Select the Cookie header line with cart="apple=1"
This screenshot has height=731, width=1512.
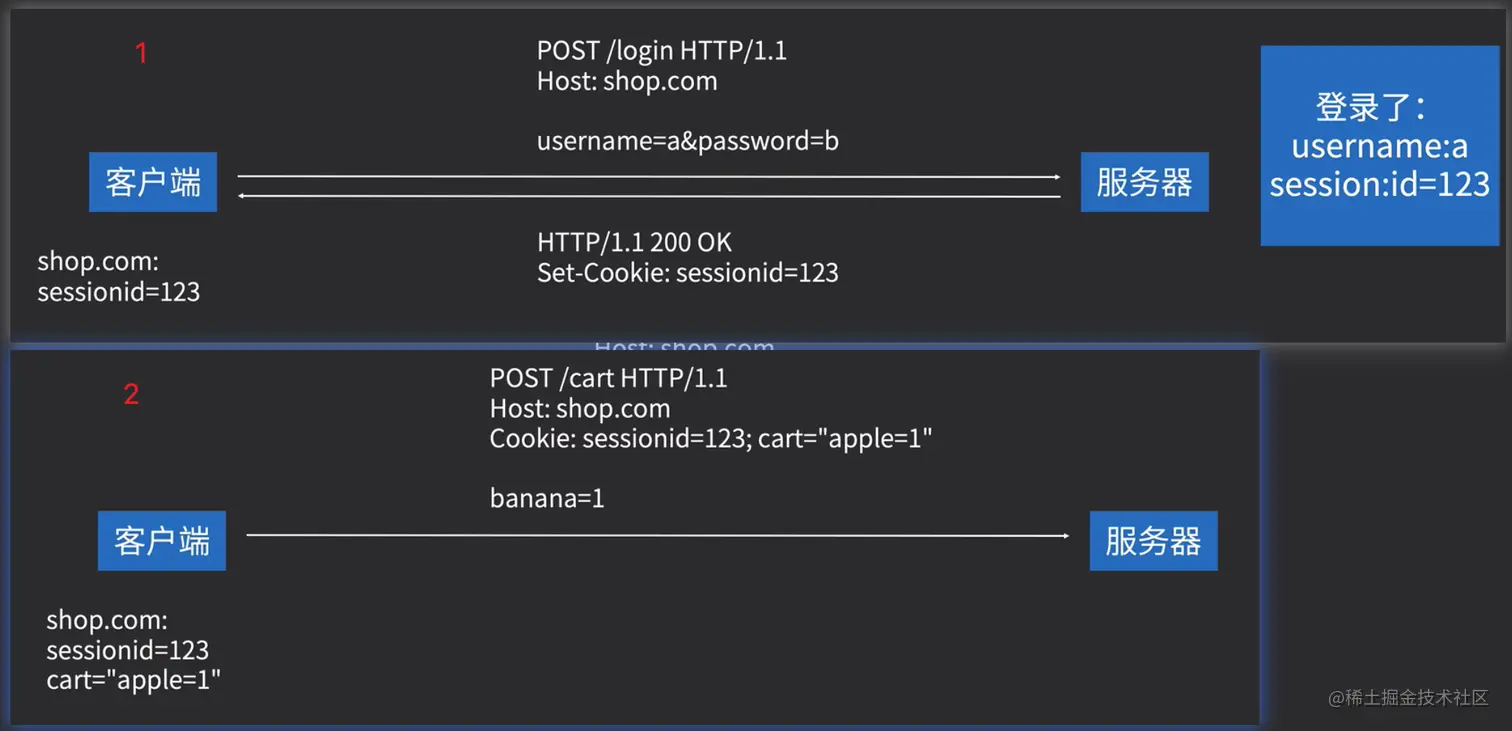[x=710, y=438]
